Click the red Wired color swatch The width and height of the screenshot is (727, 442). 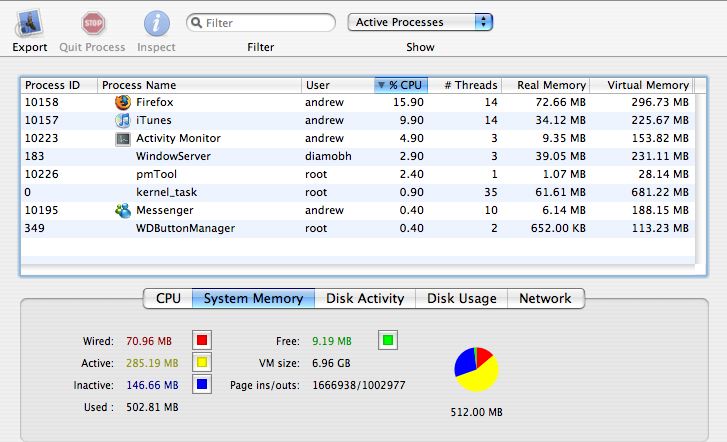pos(202,340)
